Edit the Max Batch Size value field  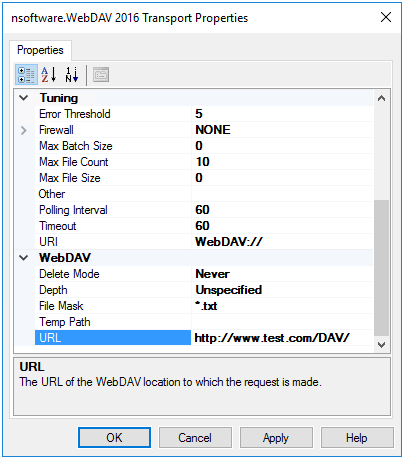click(282, 146)
